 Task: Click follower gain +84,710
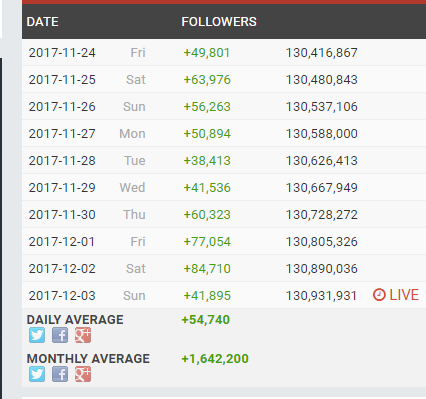207,269
